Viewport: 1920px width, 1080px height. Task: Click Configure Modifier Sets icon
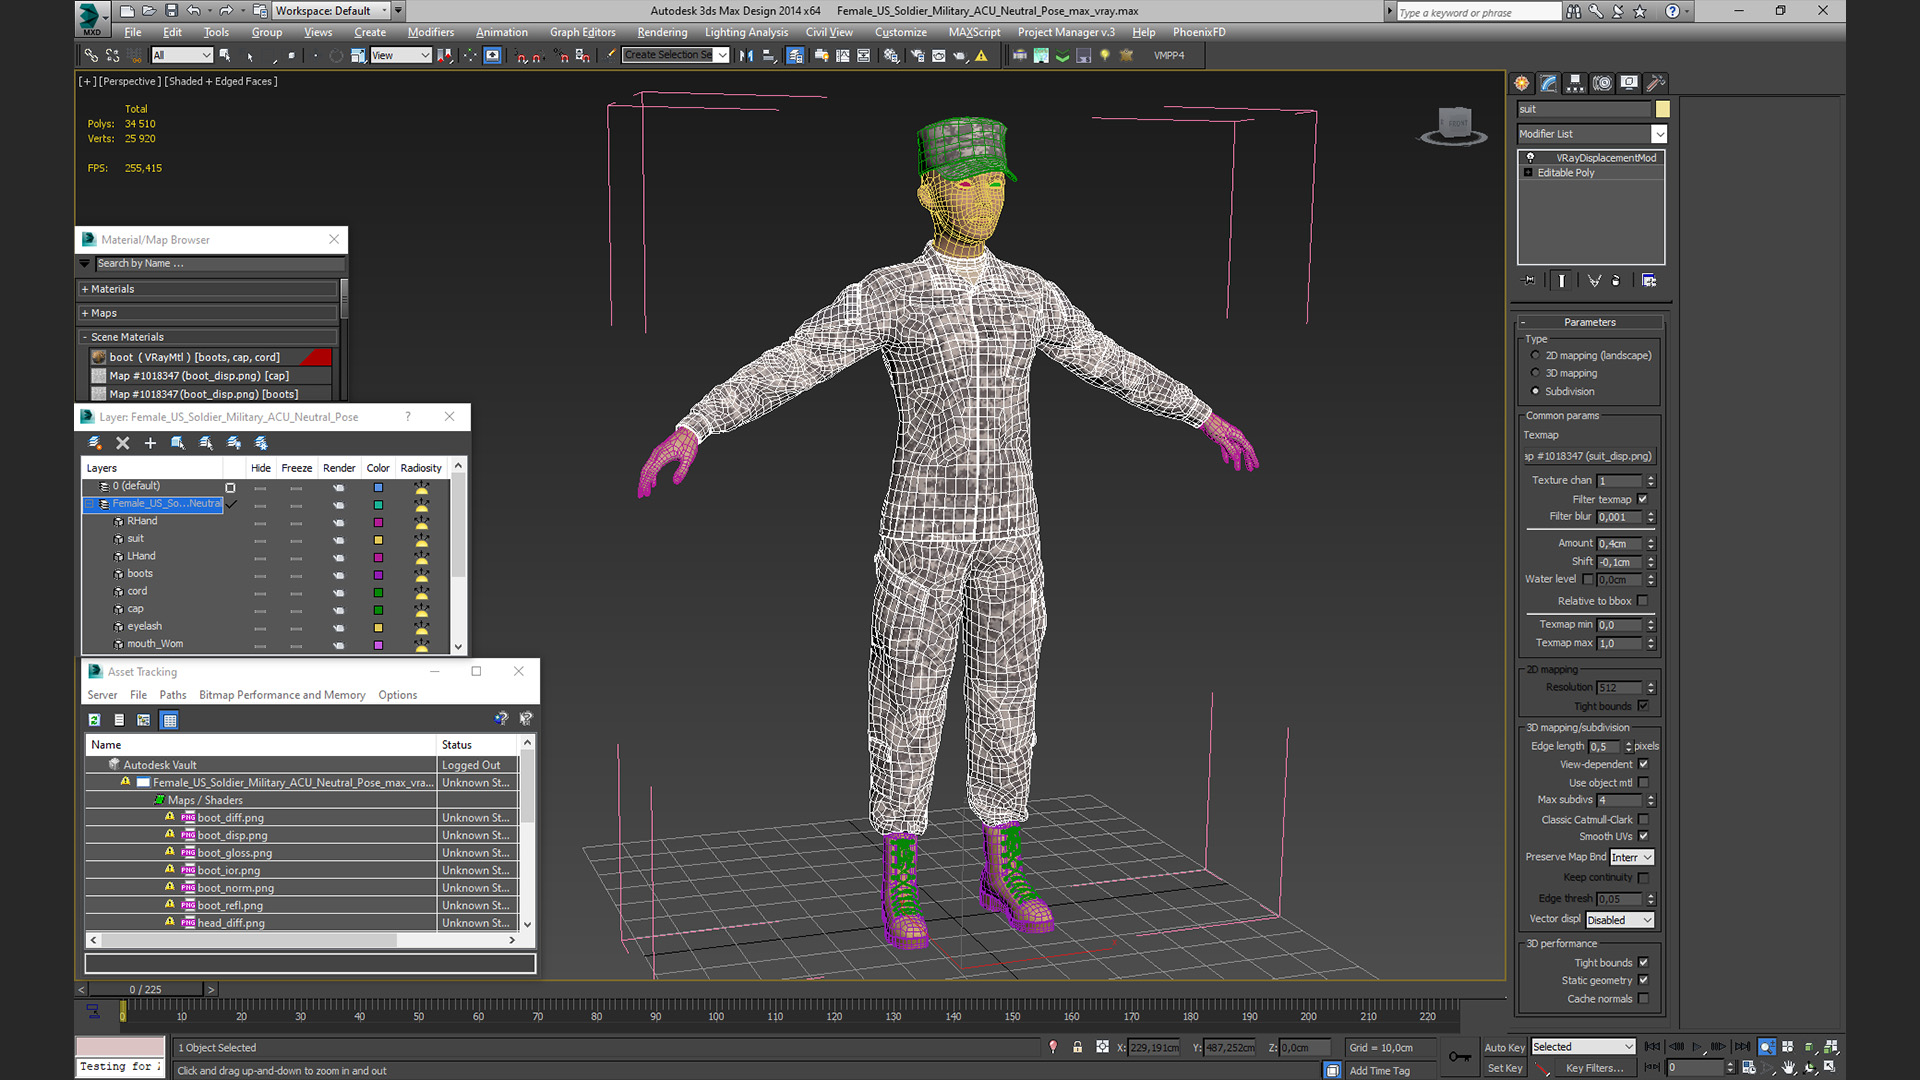point(1649,281)
